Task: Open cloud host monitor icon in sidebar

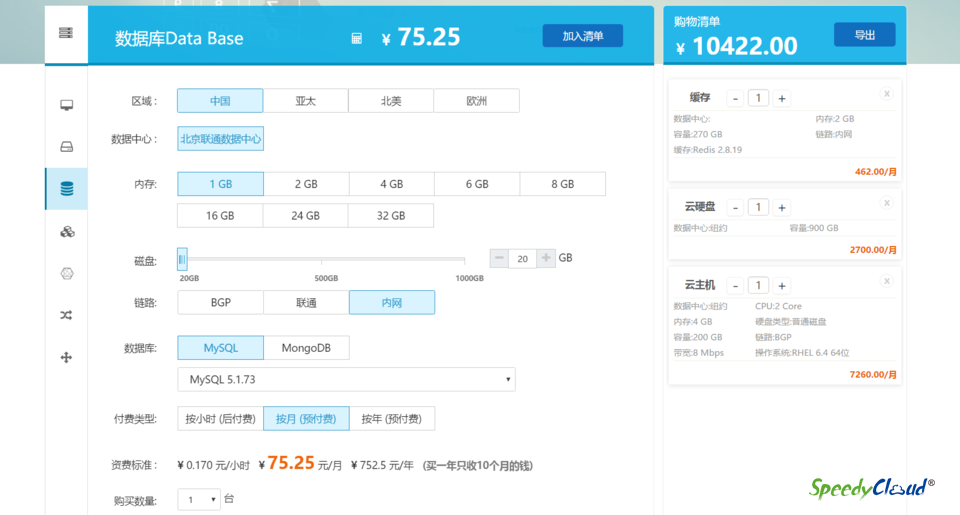Action: (x=67, y=105)
